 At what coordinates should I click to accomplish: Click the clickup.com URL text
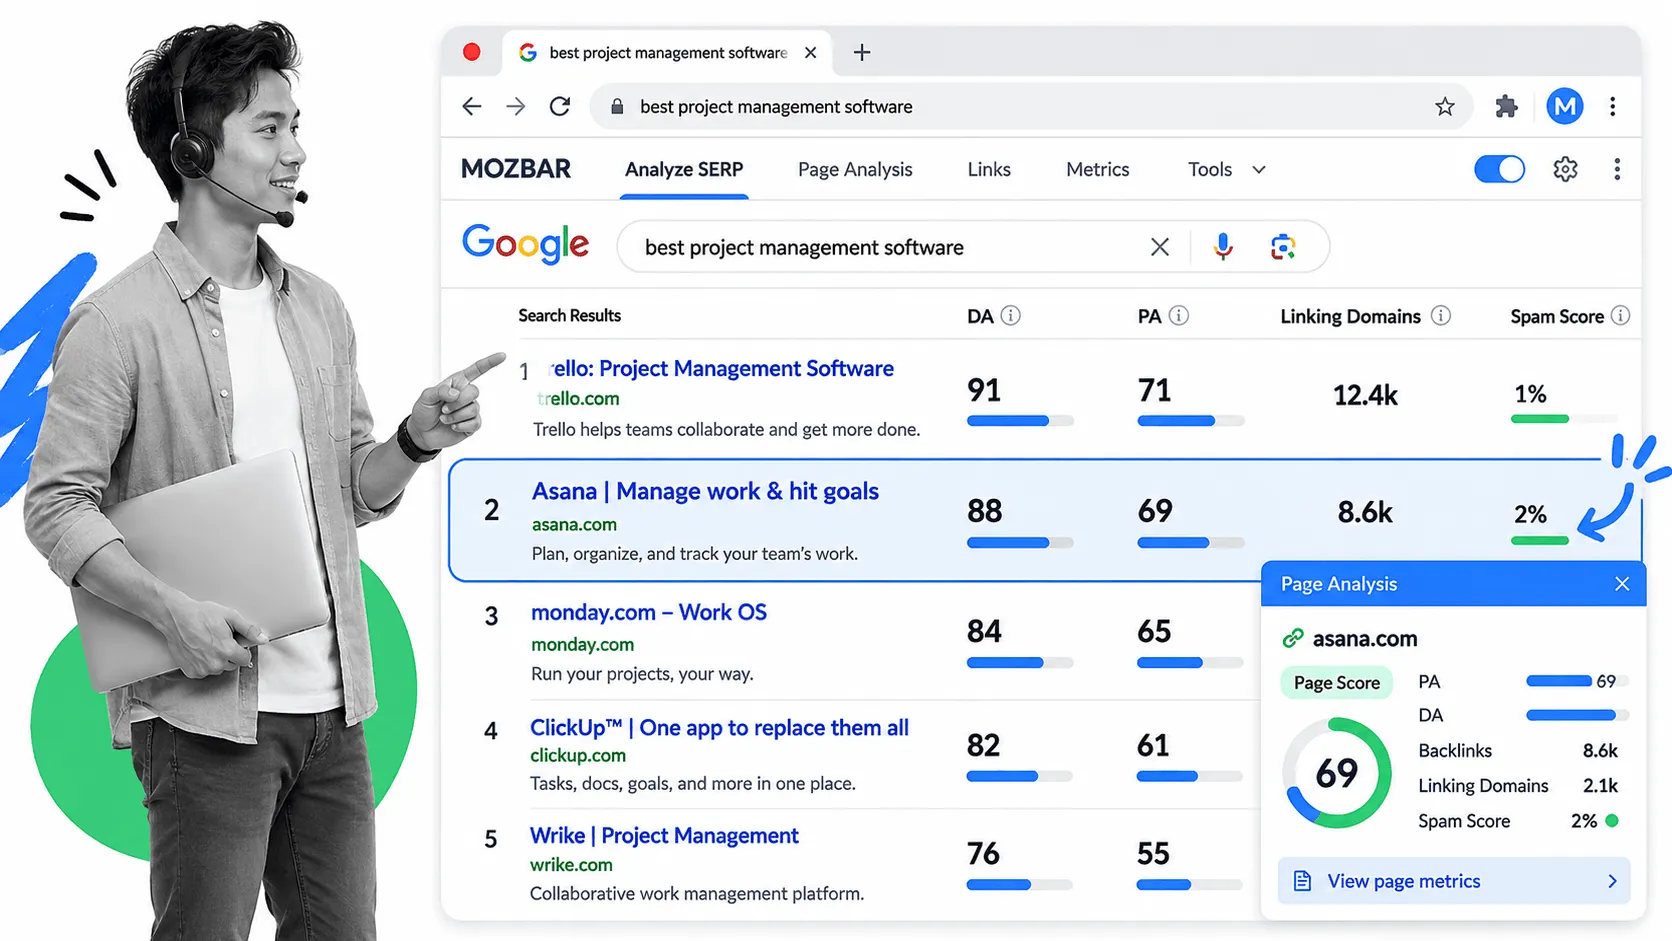click(x=578, y=756)
